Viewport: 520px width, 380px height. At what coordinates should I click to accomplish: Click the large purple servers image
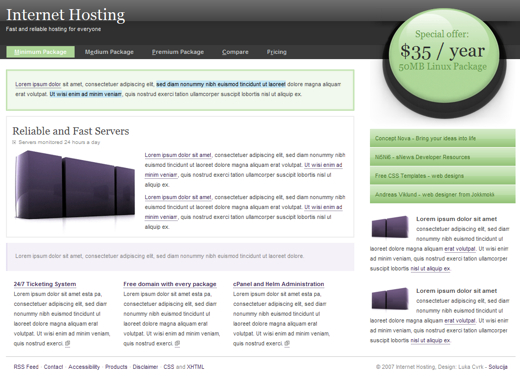coord(75,185)
